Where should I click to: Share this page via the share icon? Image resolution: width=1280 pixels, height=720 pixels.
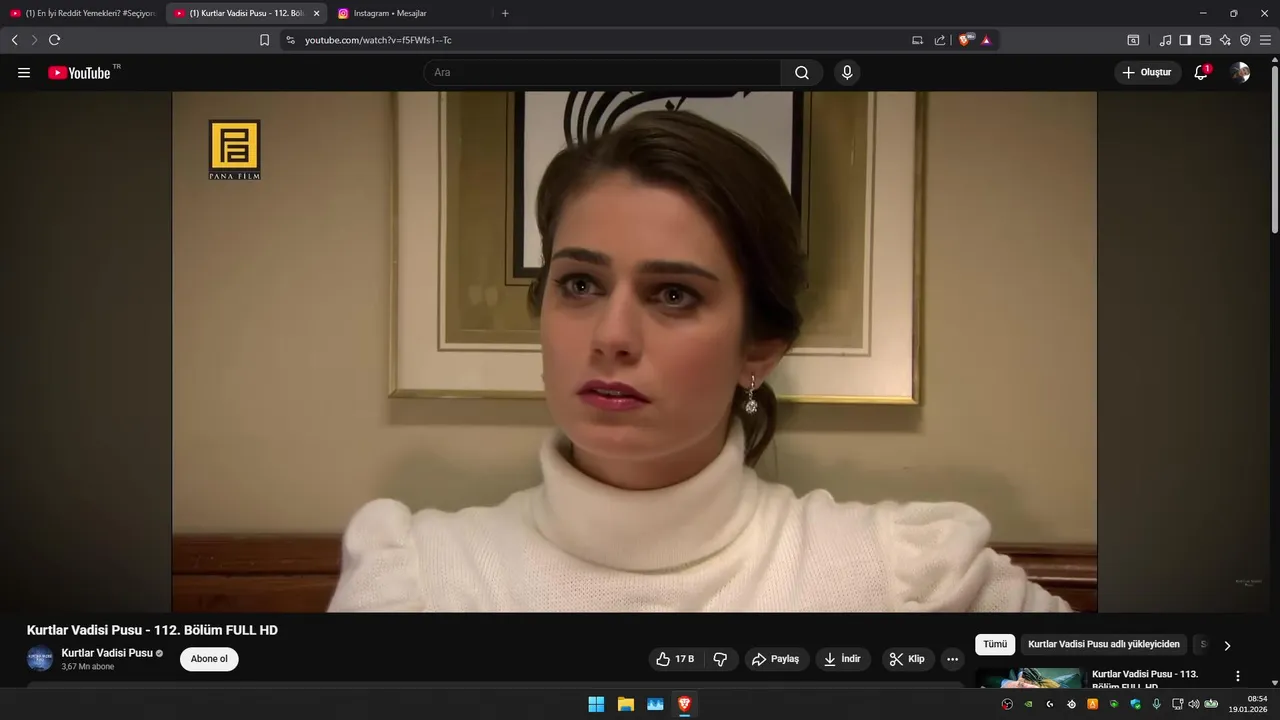pyautogui.click(x=940, y=40)
